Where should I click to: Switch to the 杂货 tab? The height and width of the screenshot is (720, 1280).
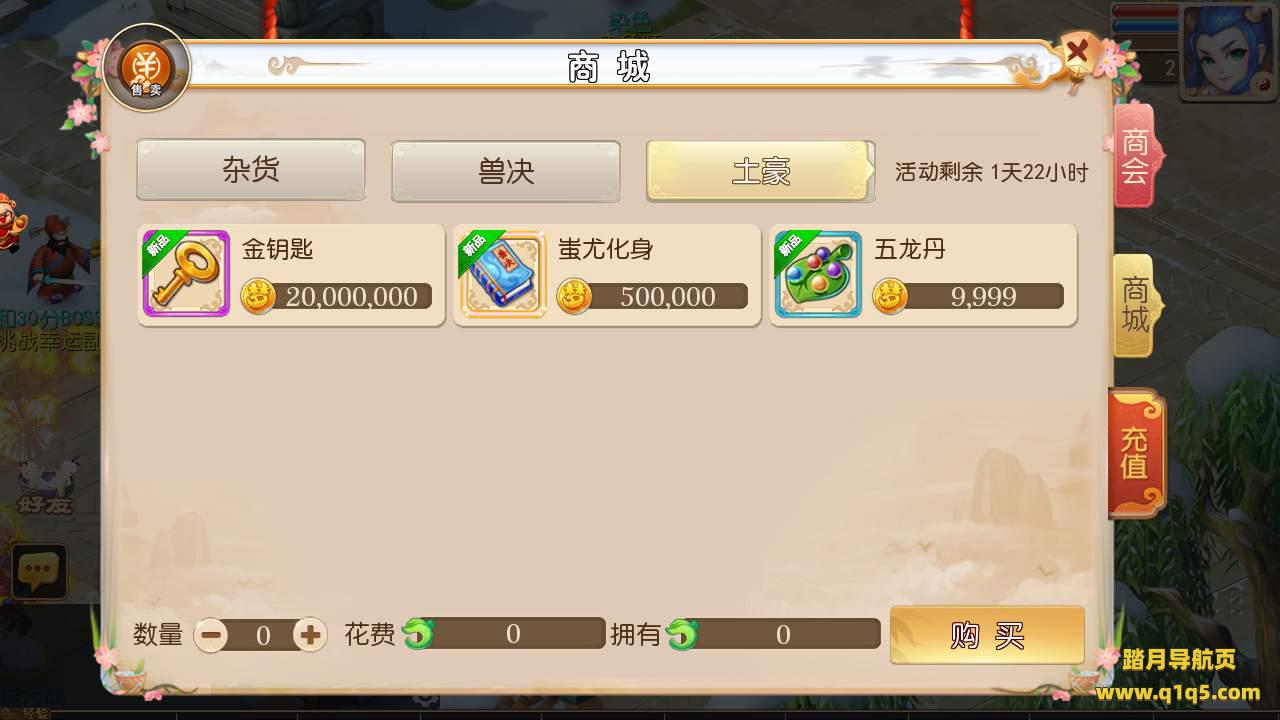251,170
